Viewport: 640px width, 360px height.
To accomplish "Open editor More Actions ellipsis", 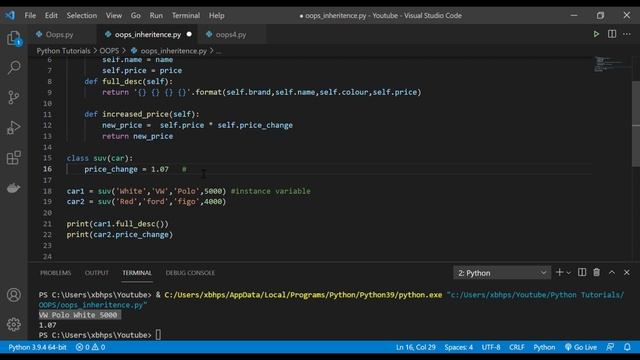I will 627,34.
